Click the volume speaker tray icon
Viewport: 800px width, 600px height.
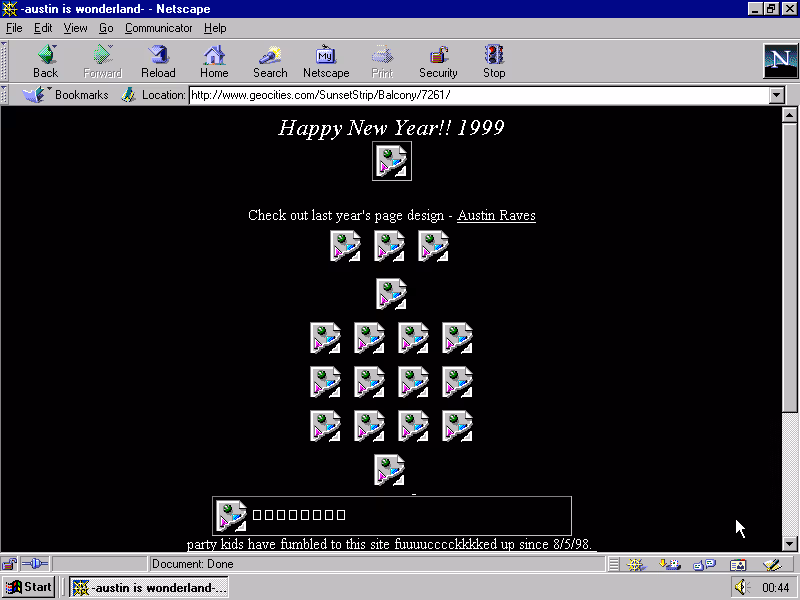pos(741,587)
